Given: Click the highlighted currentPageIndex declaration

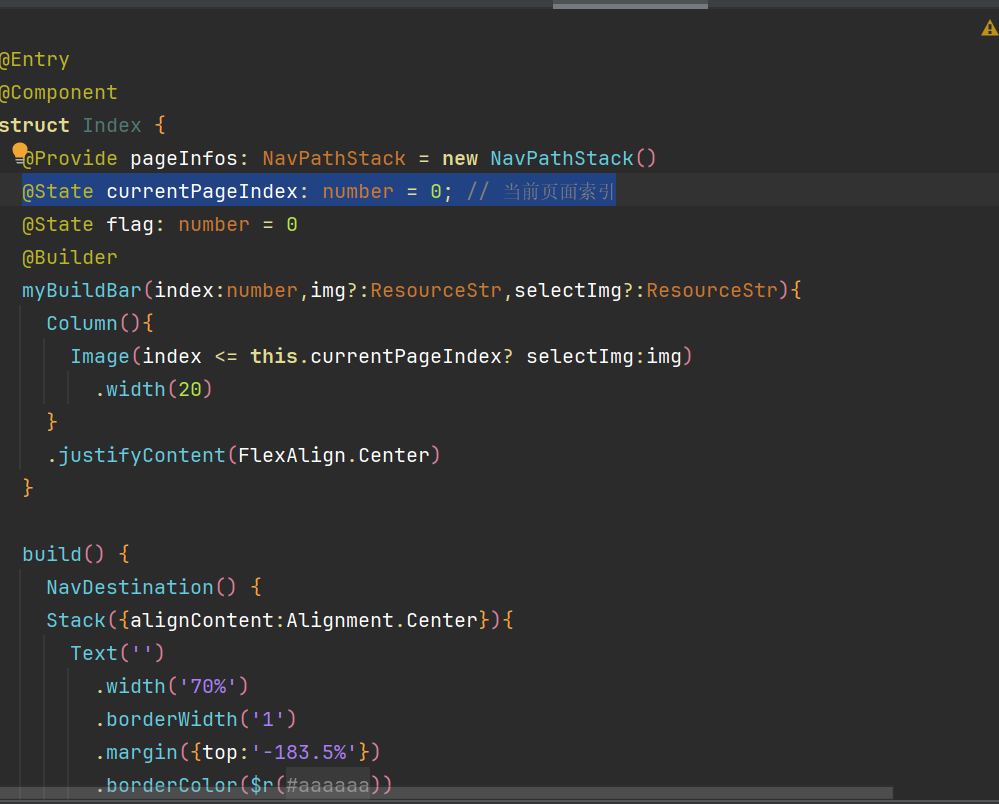Looking at the screenshot, I should click(x=202, y=192).
